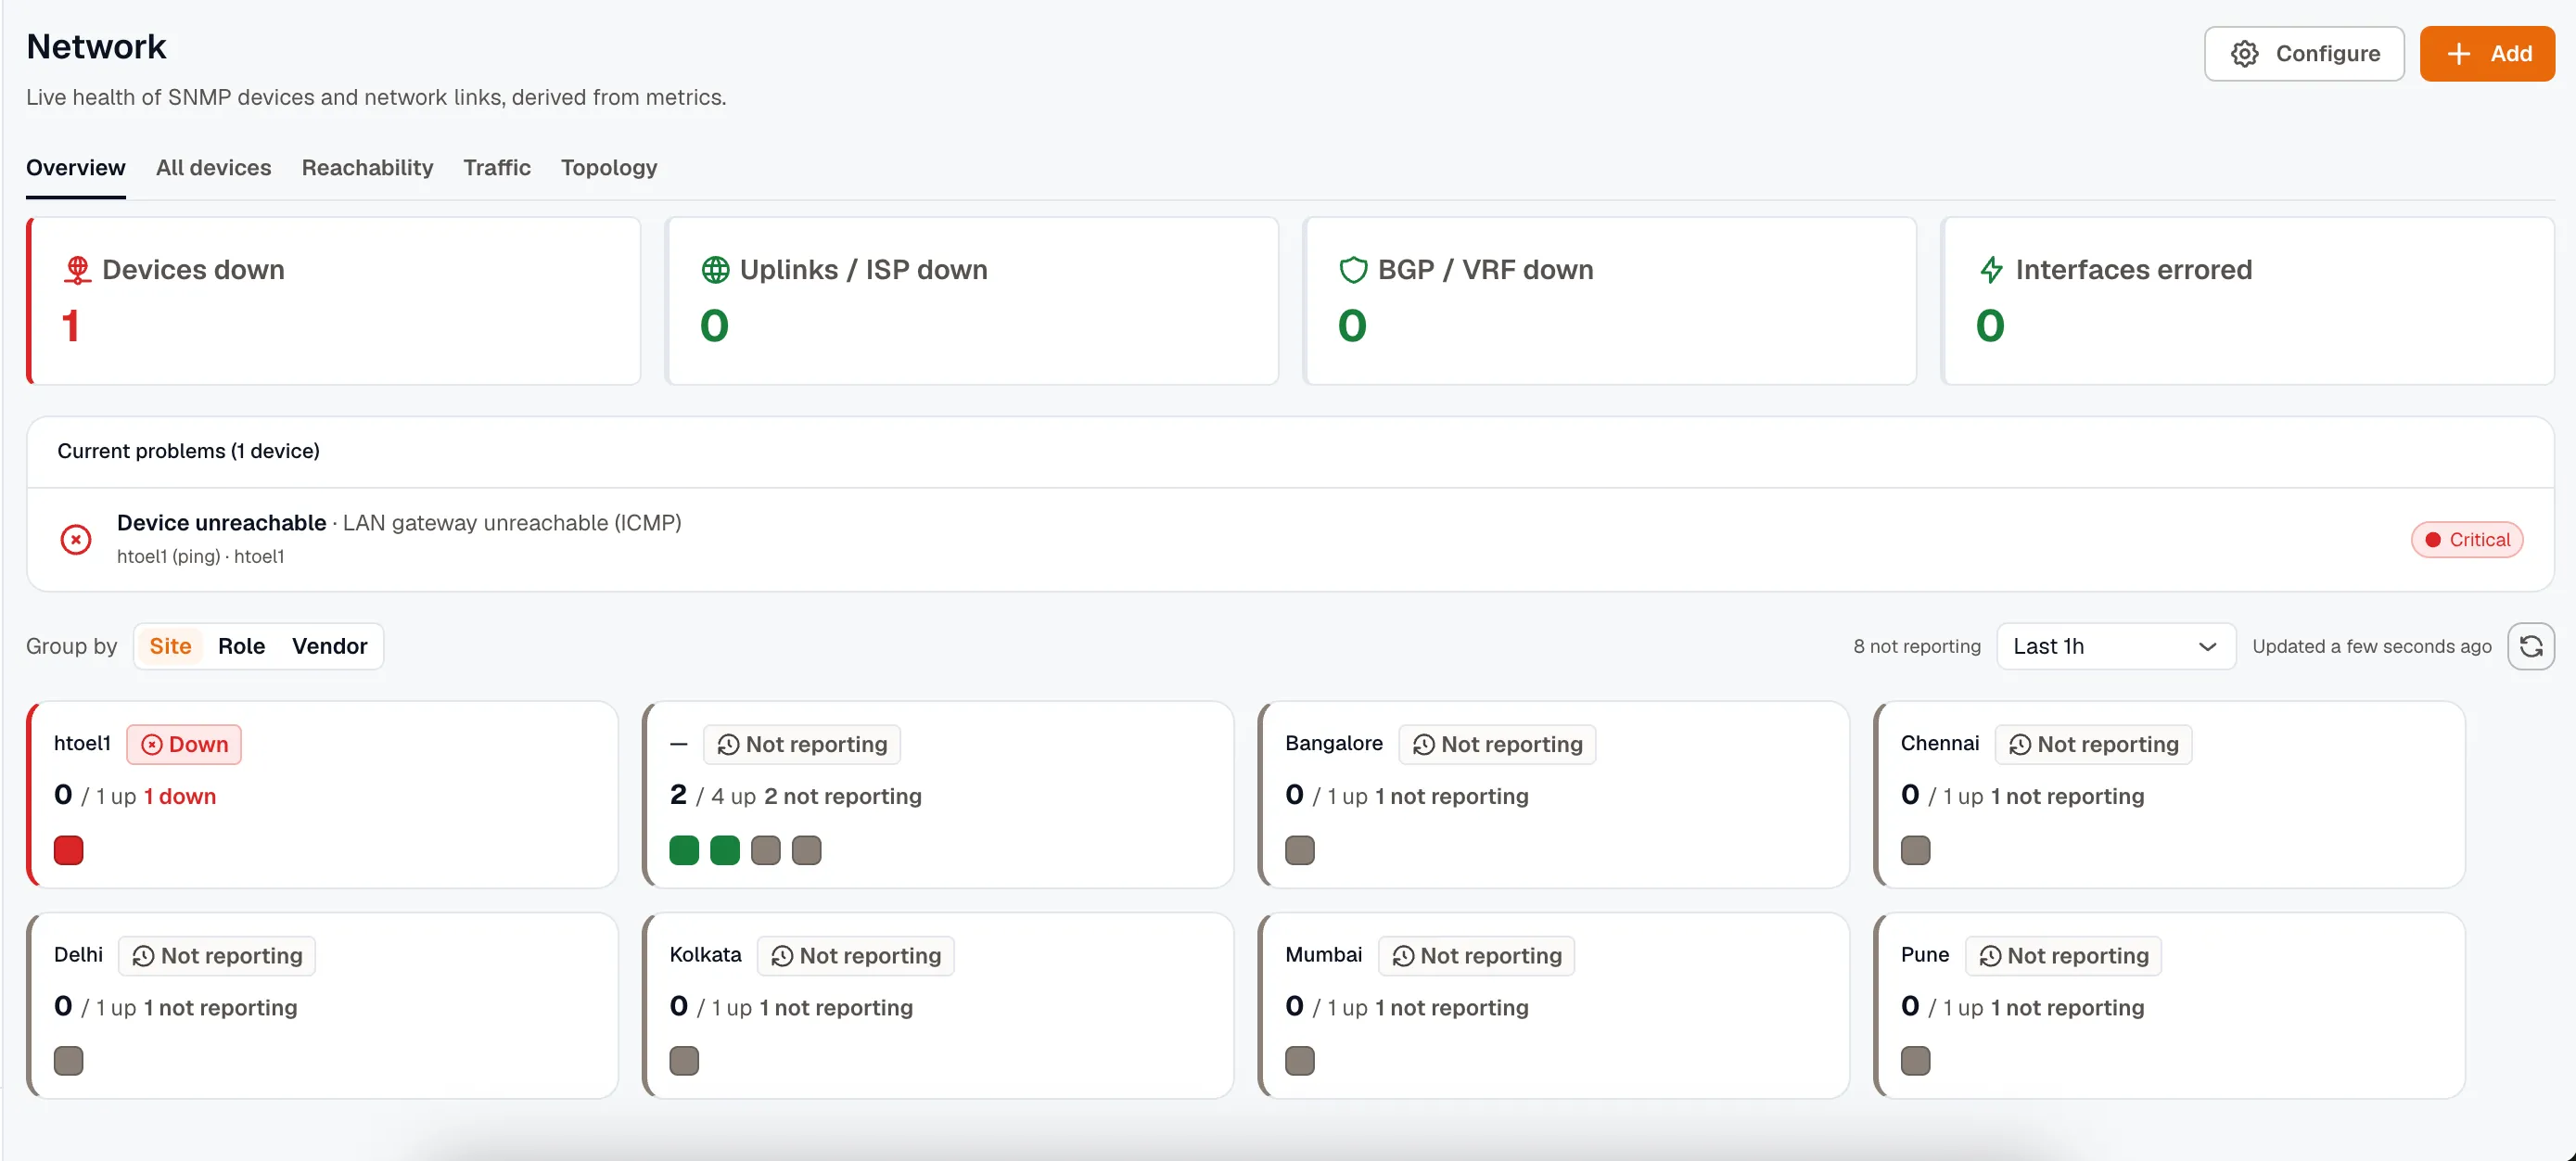Image resolution: width=2576 pixels, height=1161 pixels.
Task: Group devices by Site
Action: (170, 647)
